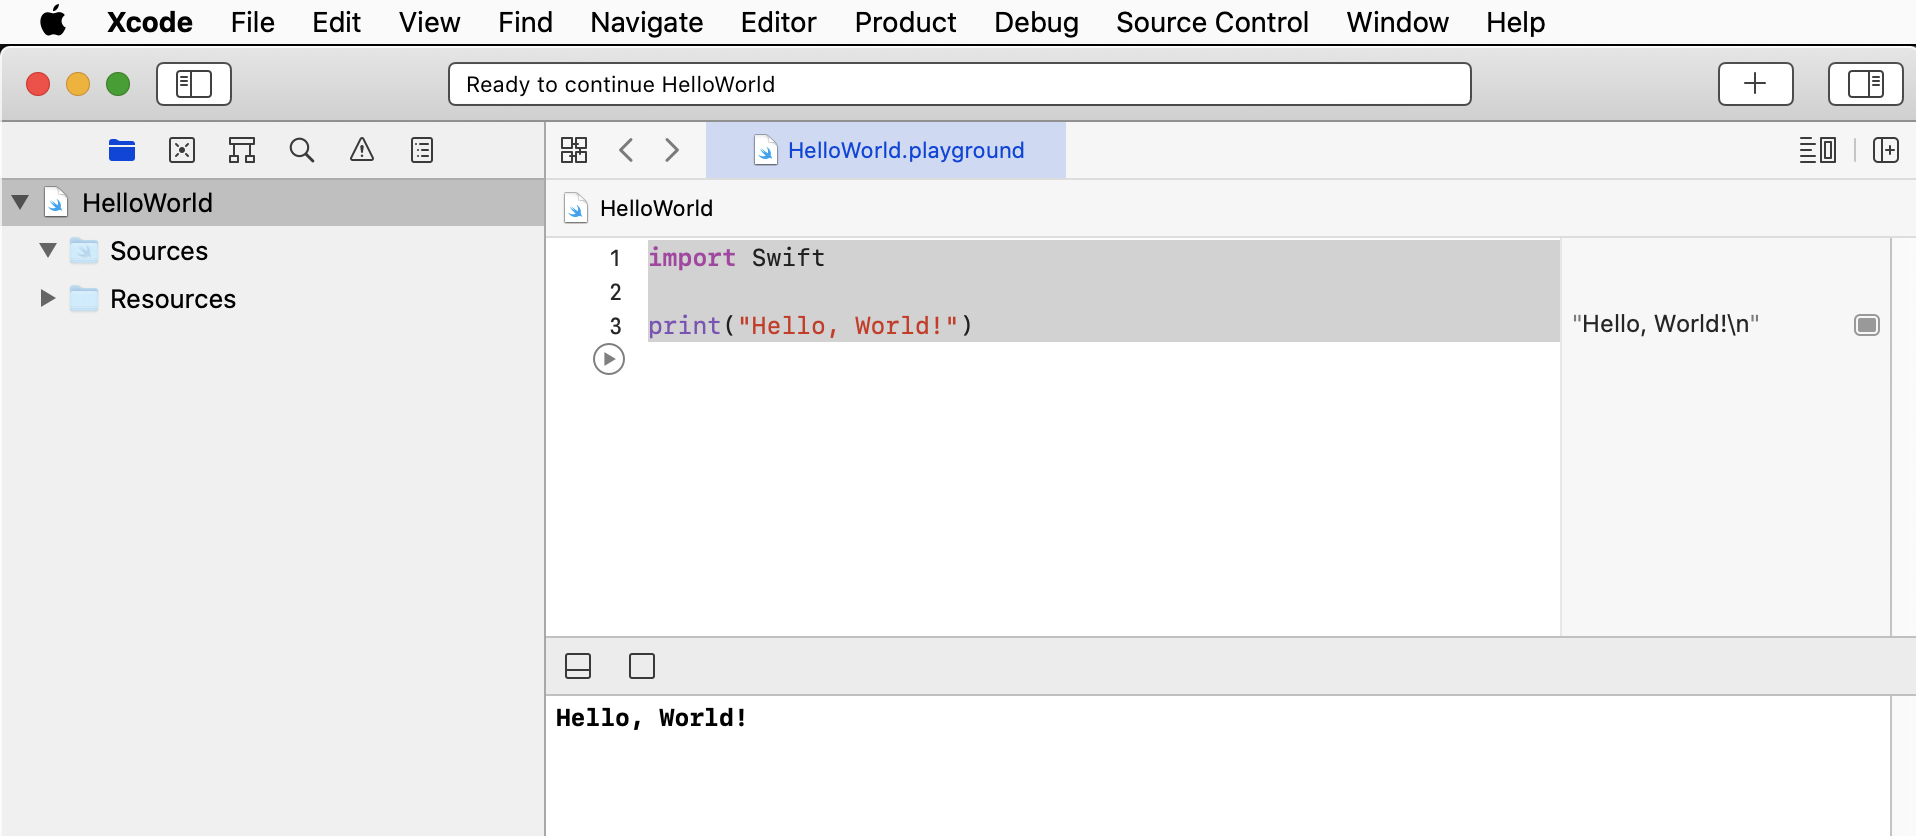Click the print("Hello, World!") code line
The image size is (1916, 836).
810,326
